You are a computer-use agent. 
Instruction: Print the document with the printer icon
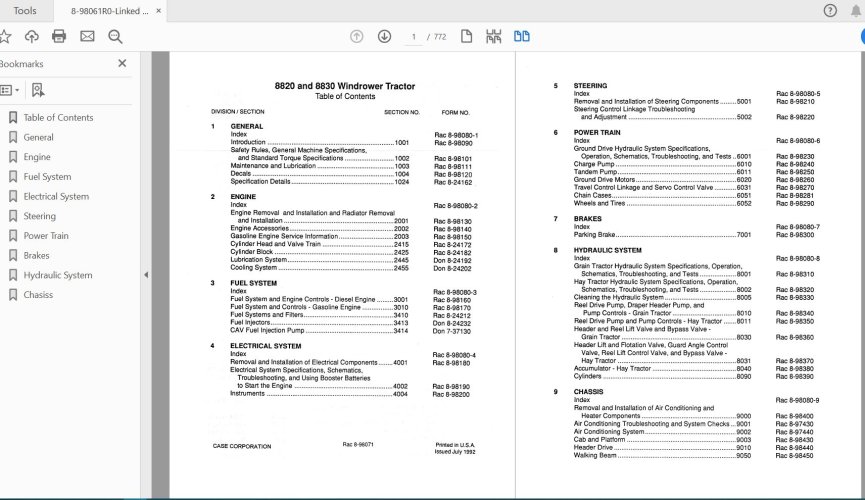pyautogui.click(x=59, y=36)
